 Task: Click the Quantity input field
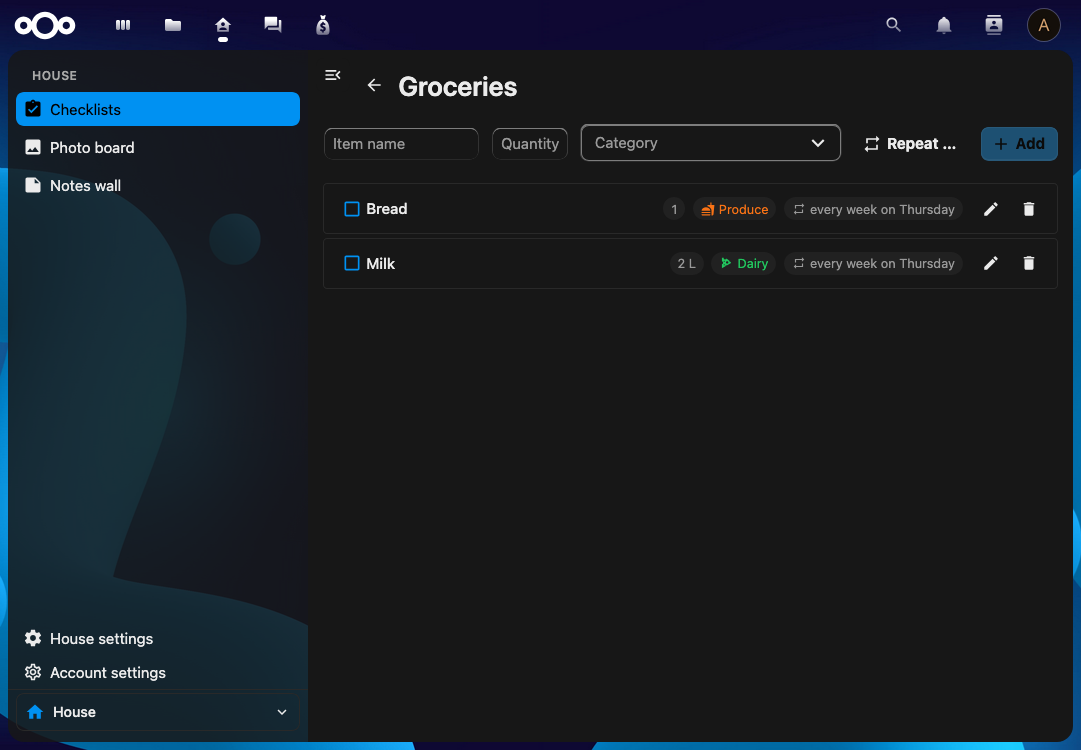[x=529, y=143]
